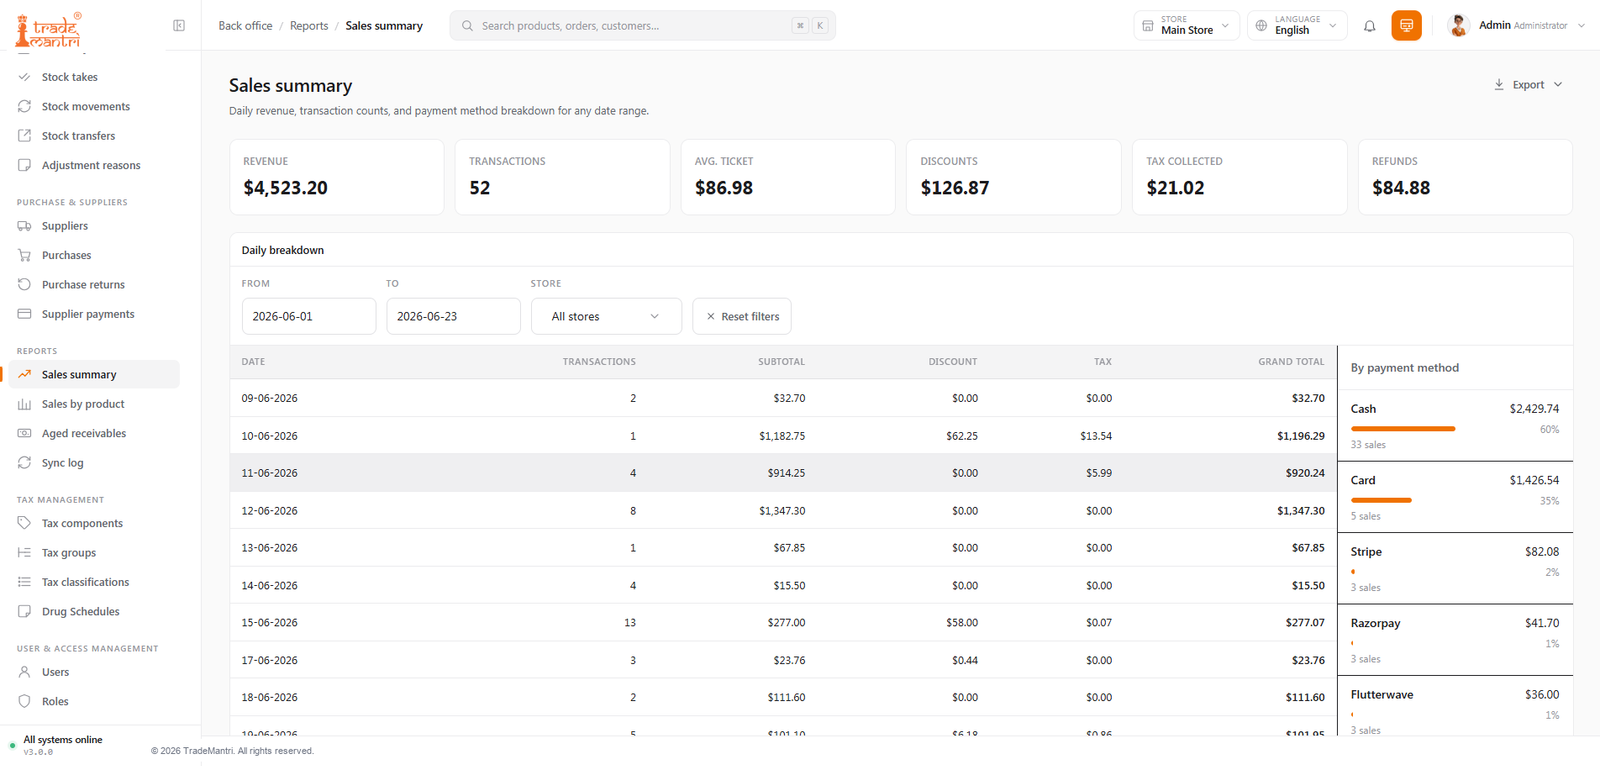The height and width of the screenshot is (766, 1600).
Task: Click the Card payment progress bar
Action: [1381, 500]
